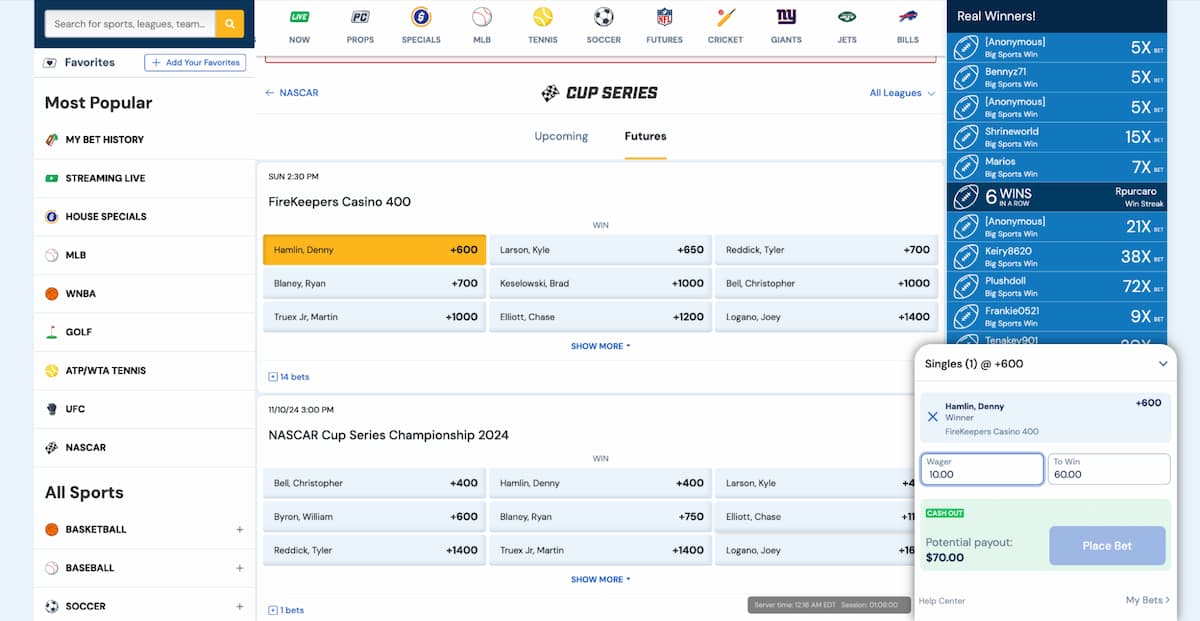Select Byron, William +600 odds
This screenshot has height=621, width=1200.
(374, 517)
